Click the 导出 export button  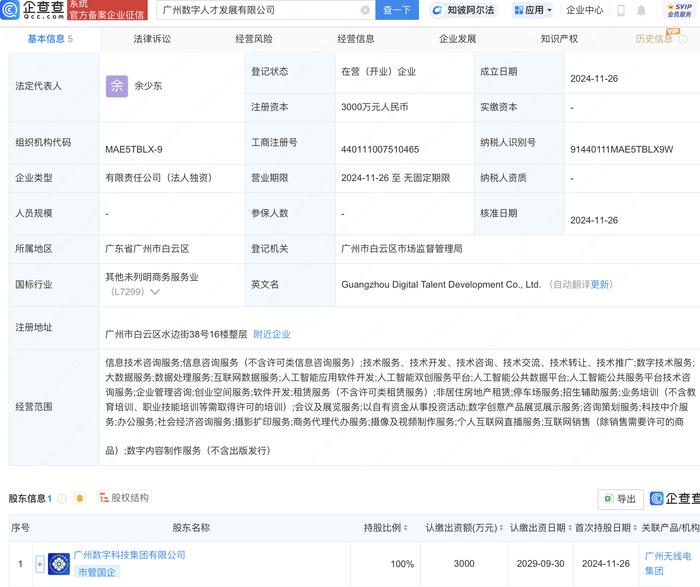(620, 499)
